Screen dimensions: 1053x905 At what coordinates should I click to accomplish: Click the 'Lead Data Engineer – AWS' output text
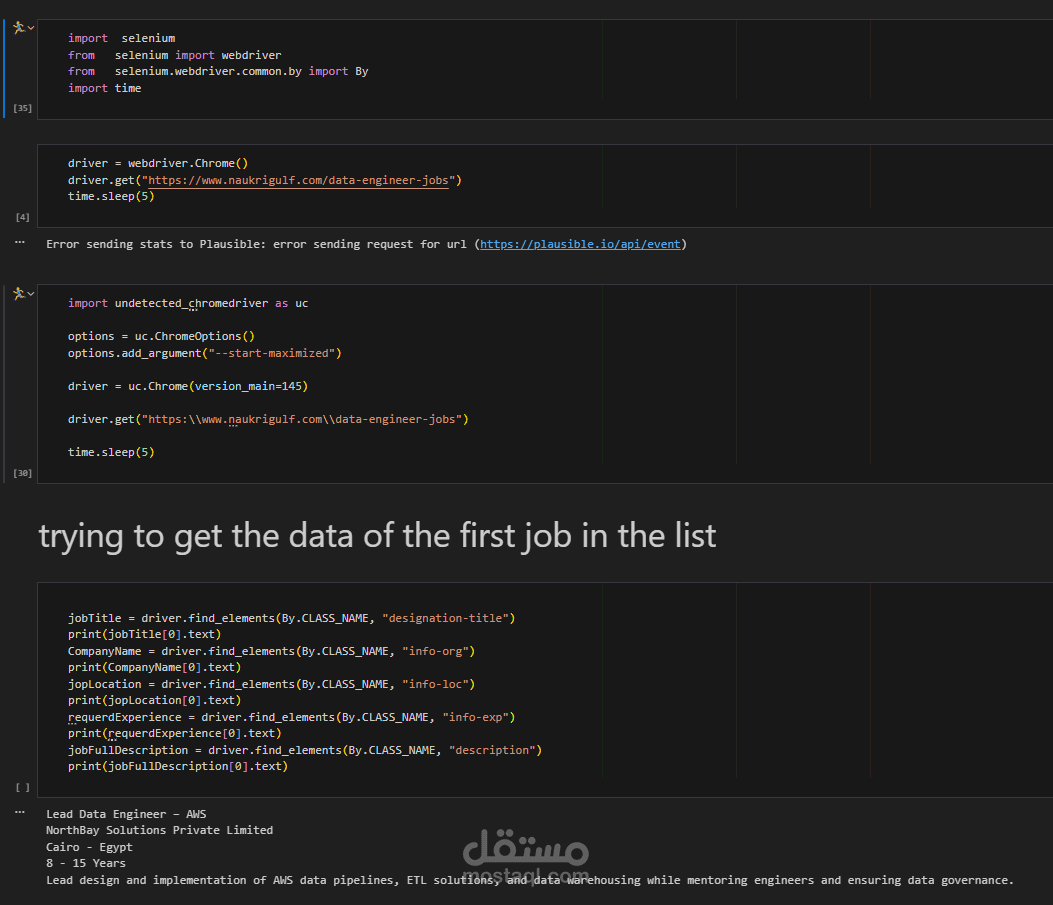click(x=126, y=814)
